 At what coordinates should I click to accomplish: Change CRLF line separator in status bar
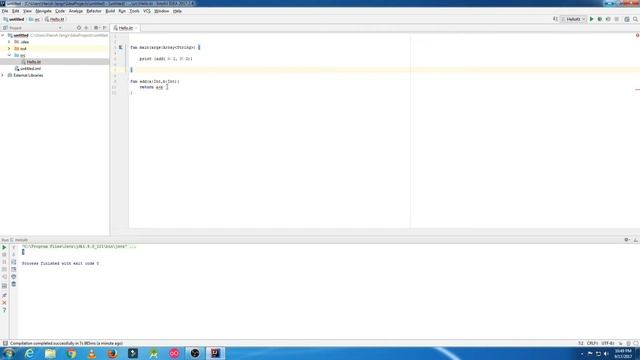tap(592, 344)
